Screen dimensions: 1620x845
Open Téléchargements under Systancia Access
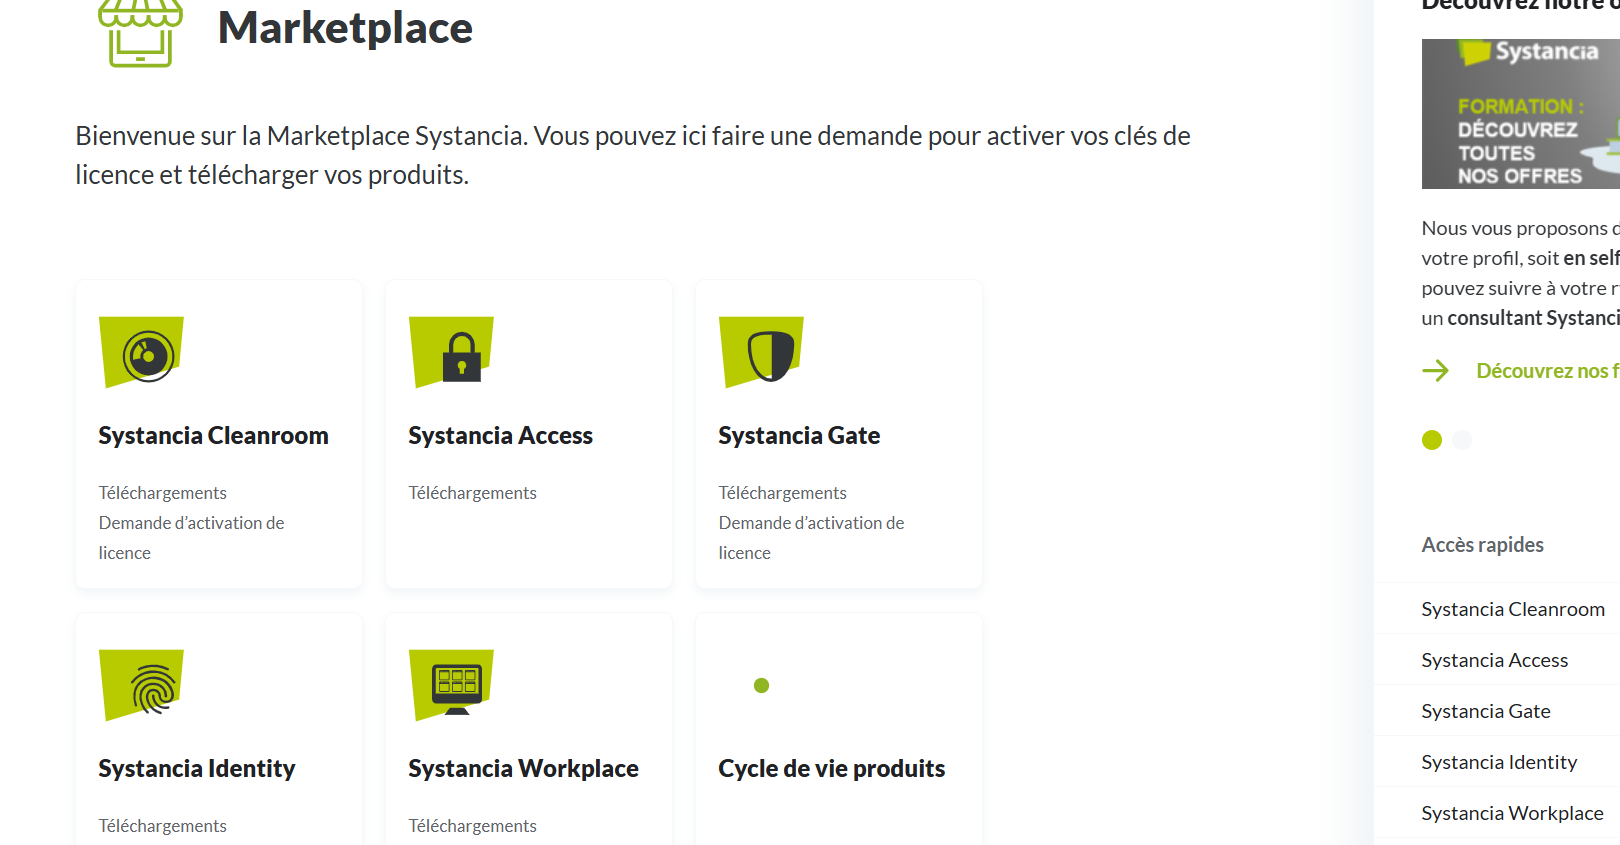point(472,493)
